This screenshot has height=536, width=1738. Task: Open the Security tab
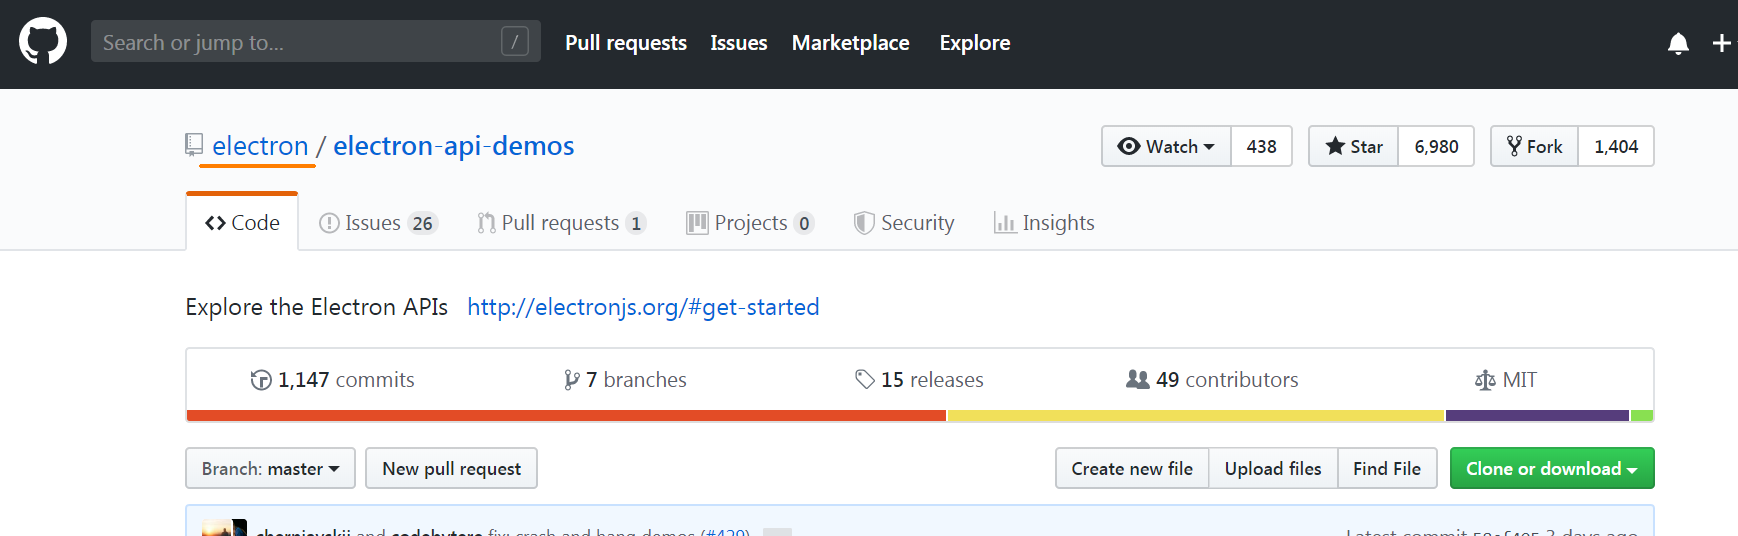[x=904, y=223]
